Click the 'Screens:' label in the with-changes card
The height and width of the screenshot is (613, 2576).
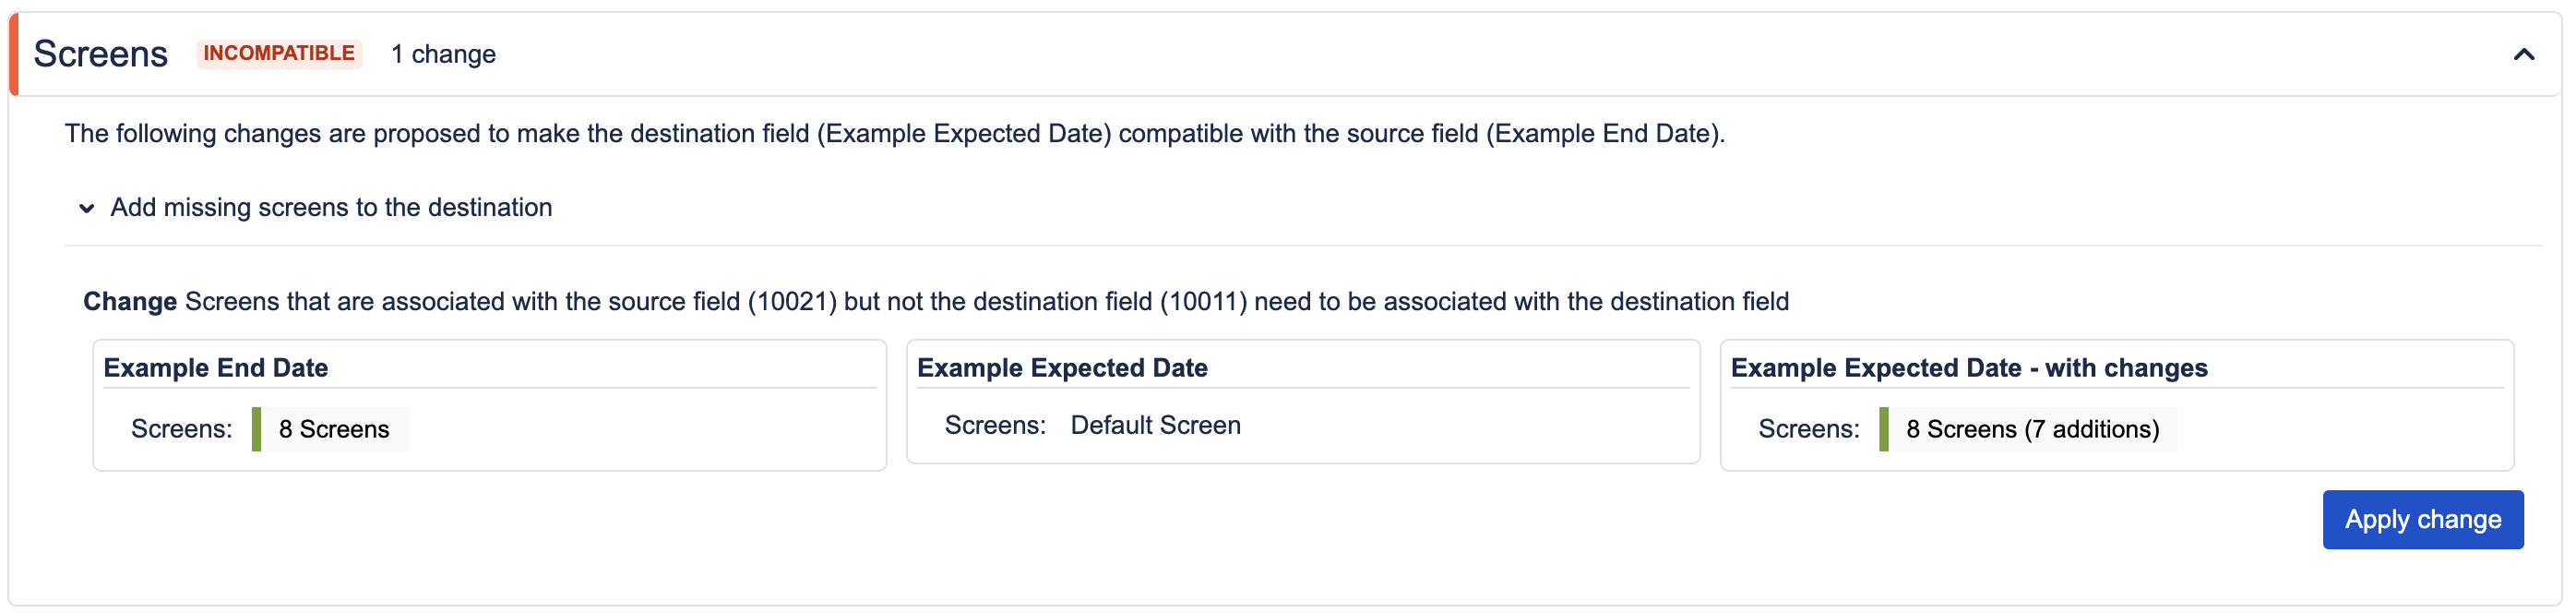[1808, 429]
